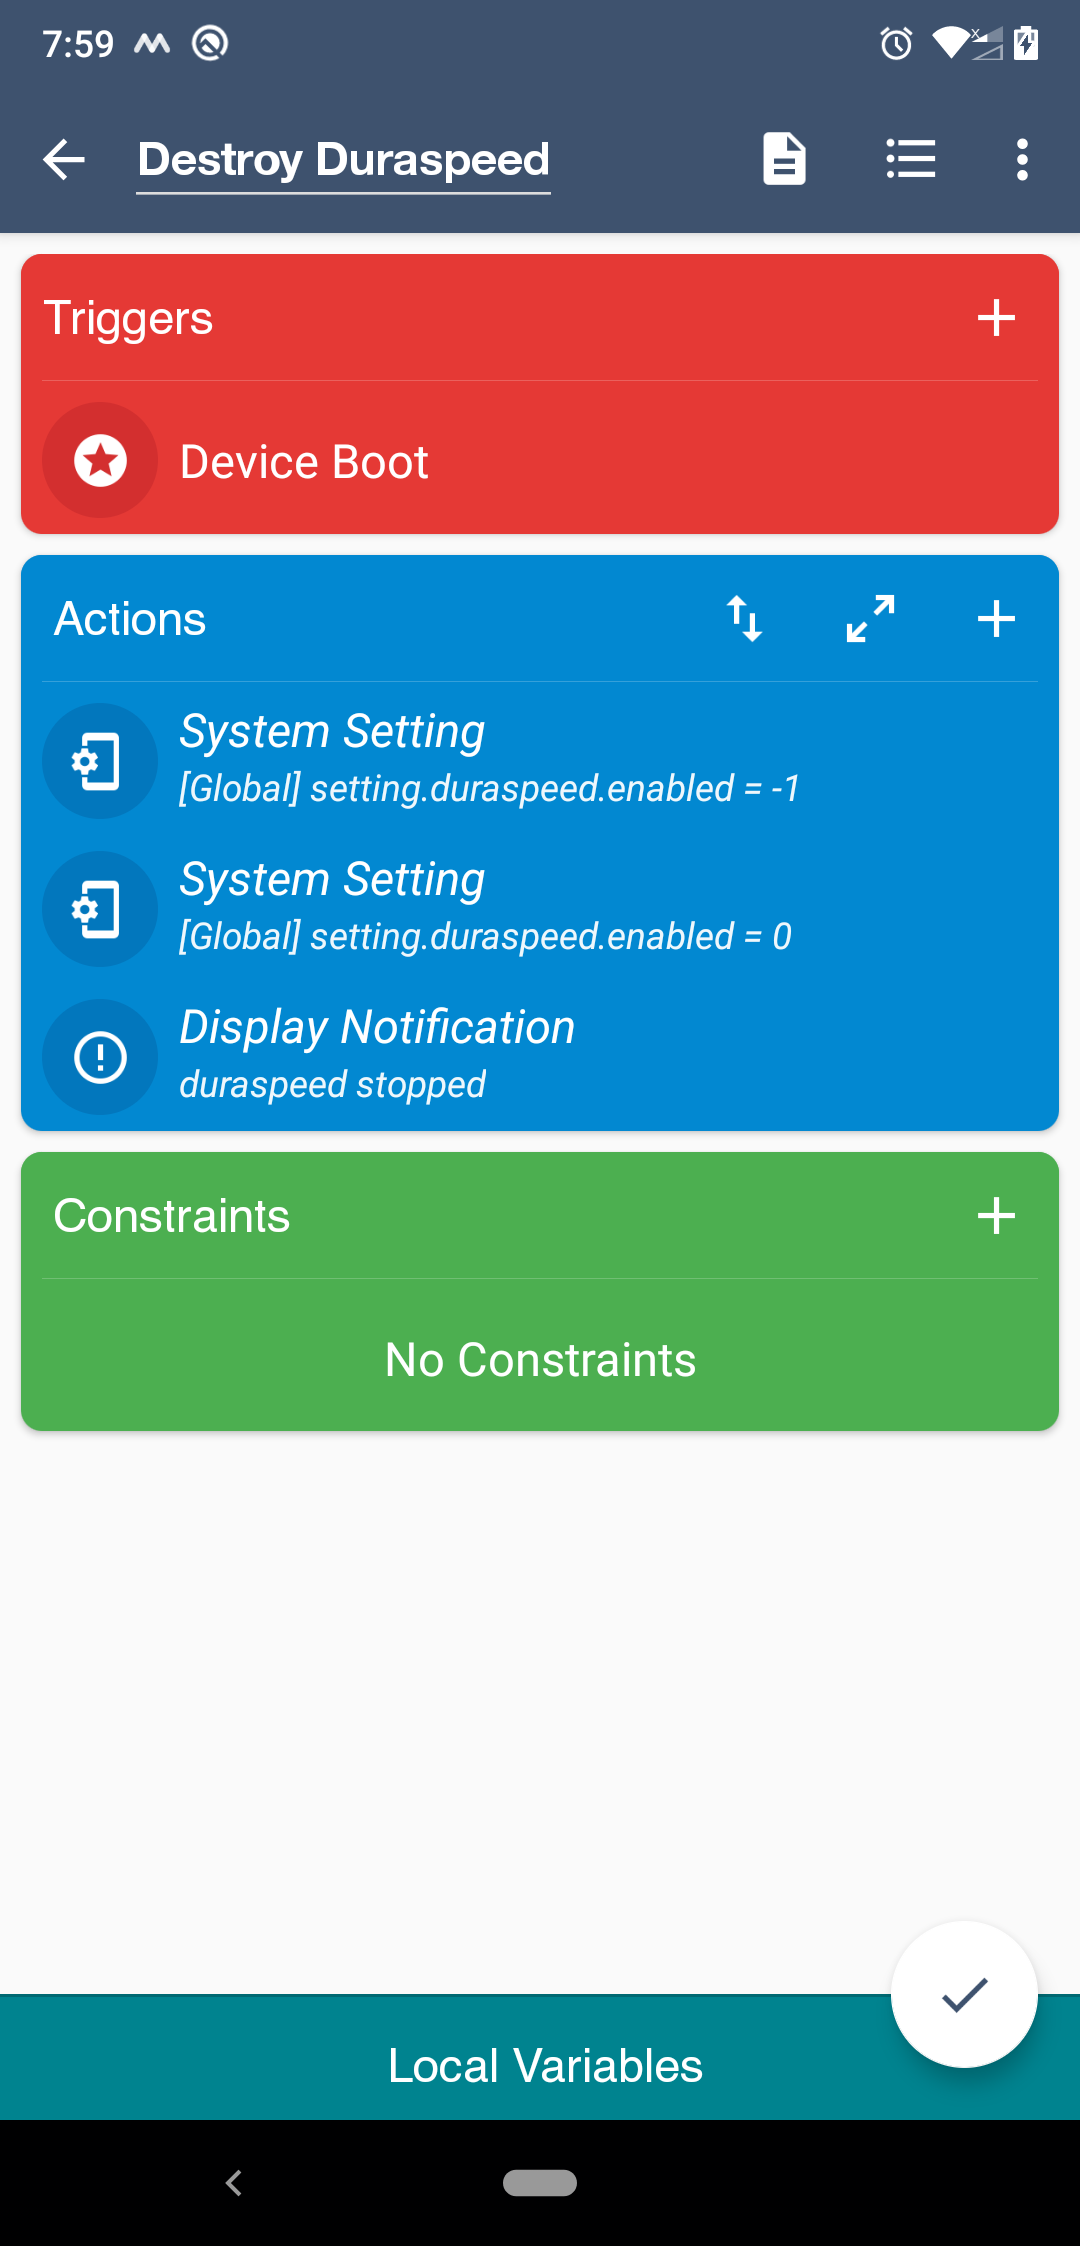This screenshot has height=2246, width=1080.
Task: Select the second System Setting action icon
Action: (x=100, y=908)
